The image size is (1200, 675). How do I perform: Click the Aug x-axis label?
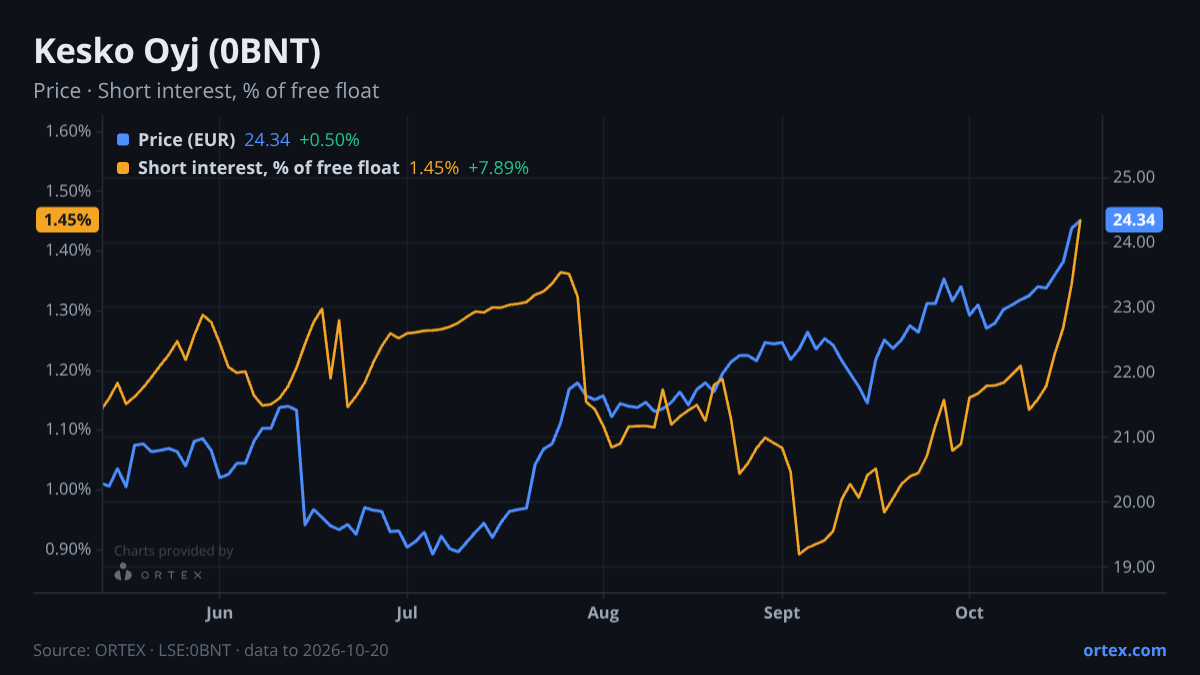point(601,612)
